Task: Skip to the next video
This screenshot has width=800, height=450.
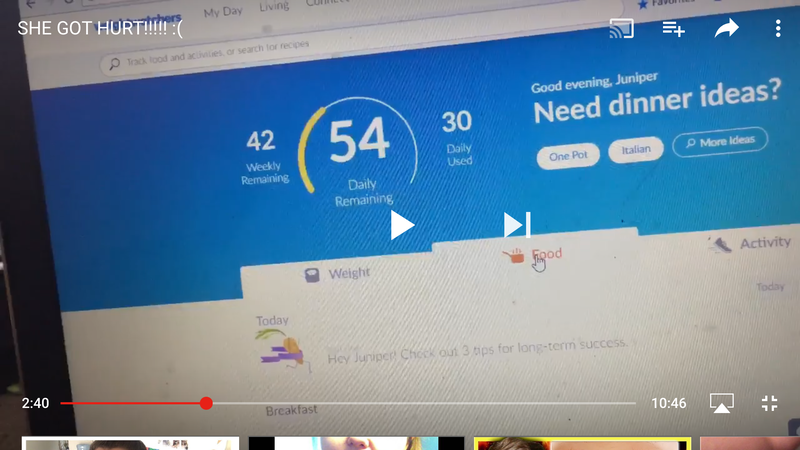Action: (x=517, y=225)
